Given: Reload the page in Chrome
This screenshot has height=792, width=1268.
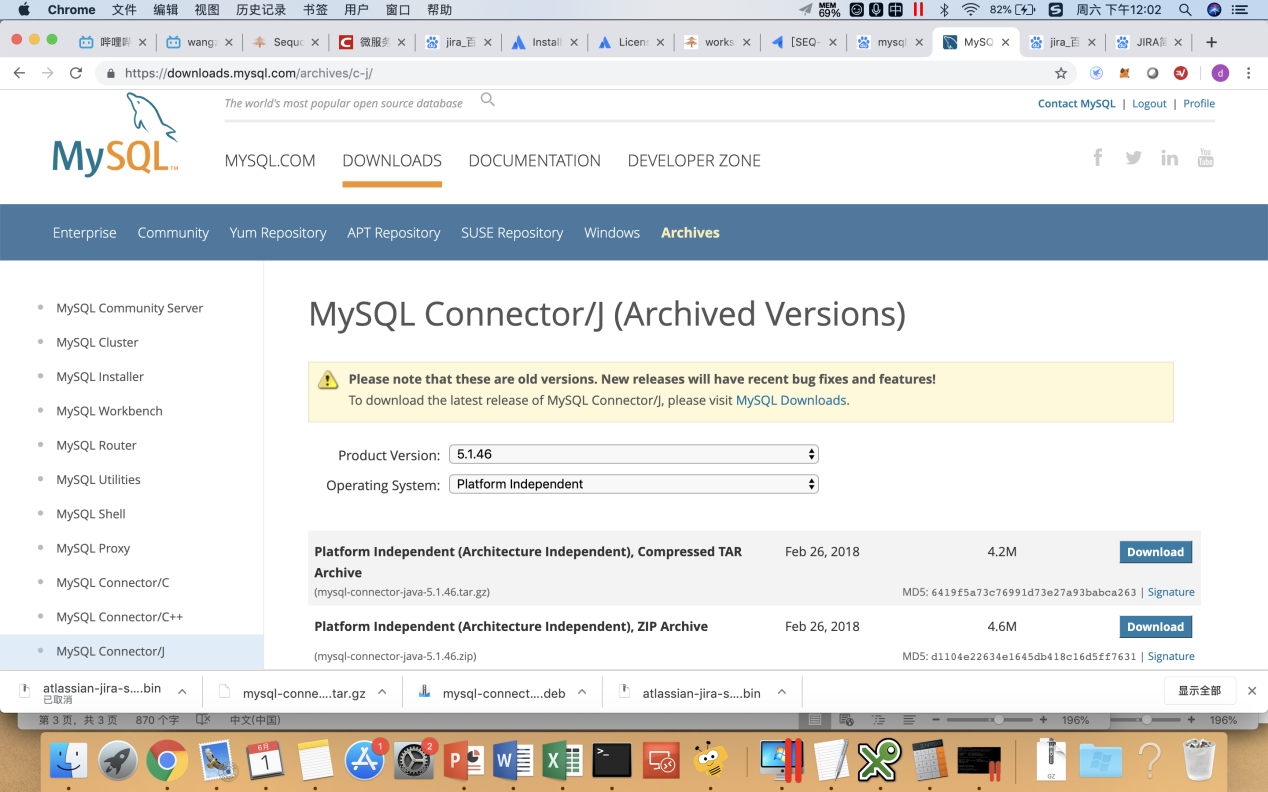Looking at the screenshot, I should [75, 73].
